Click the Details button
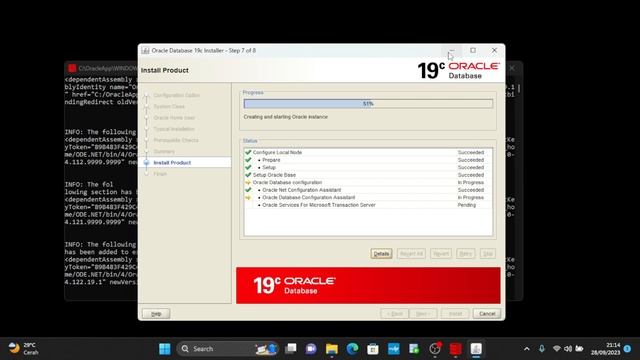Screen dimensions: 640x360 381,253
